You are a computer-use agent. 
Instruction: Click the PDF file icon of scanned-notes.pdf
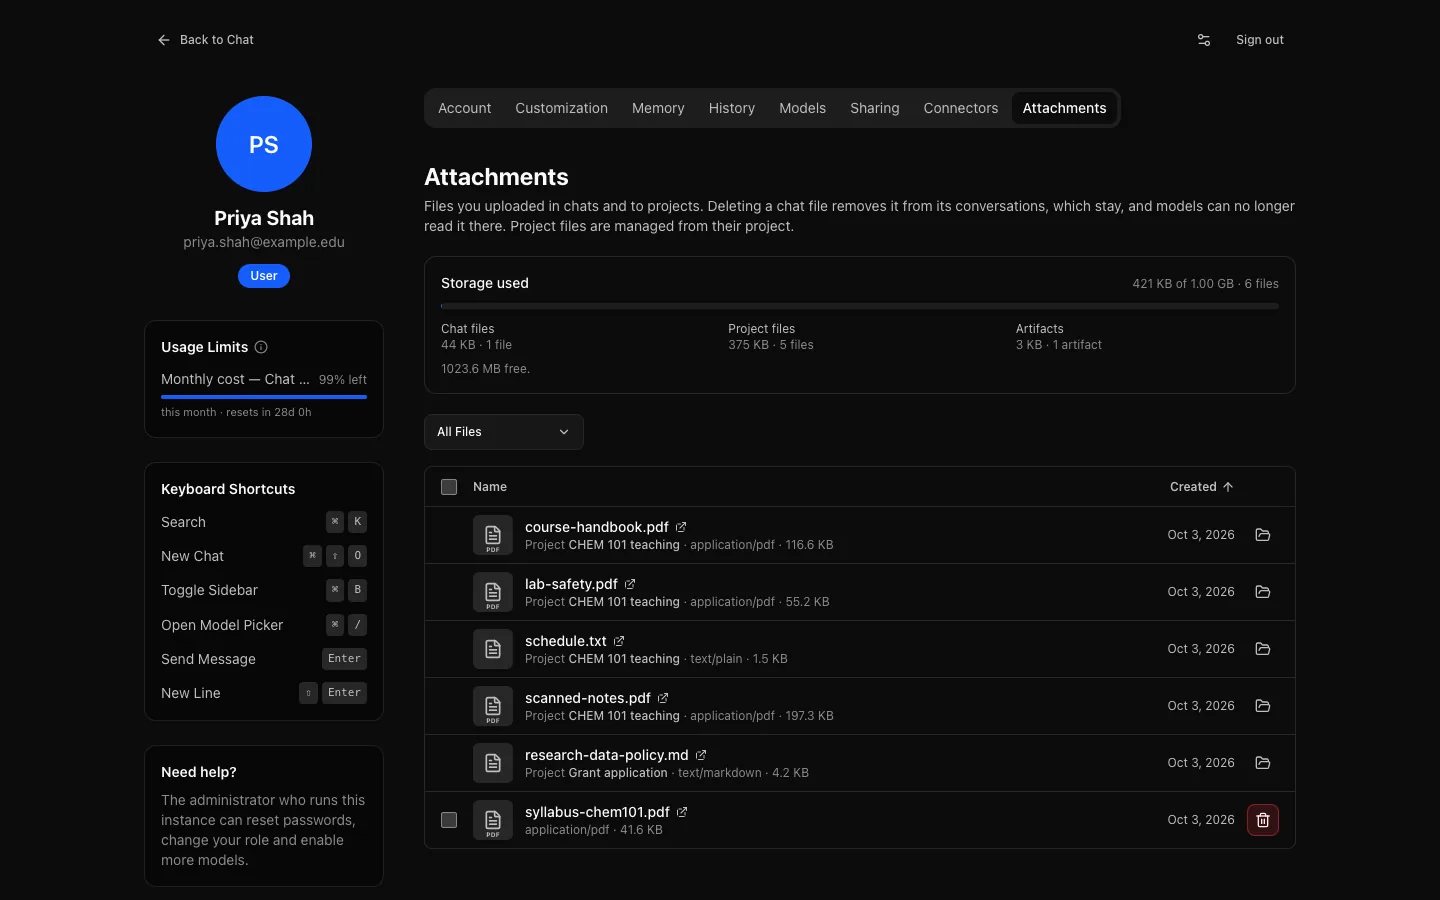[x=493, y=706]
